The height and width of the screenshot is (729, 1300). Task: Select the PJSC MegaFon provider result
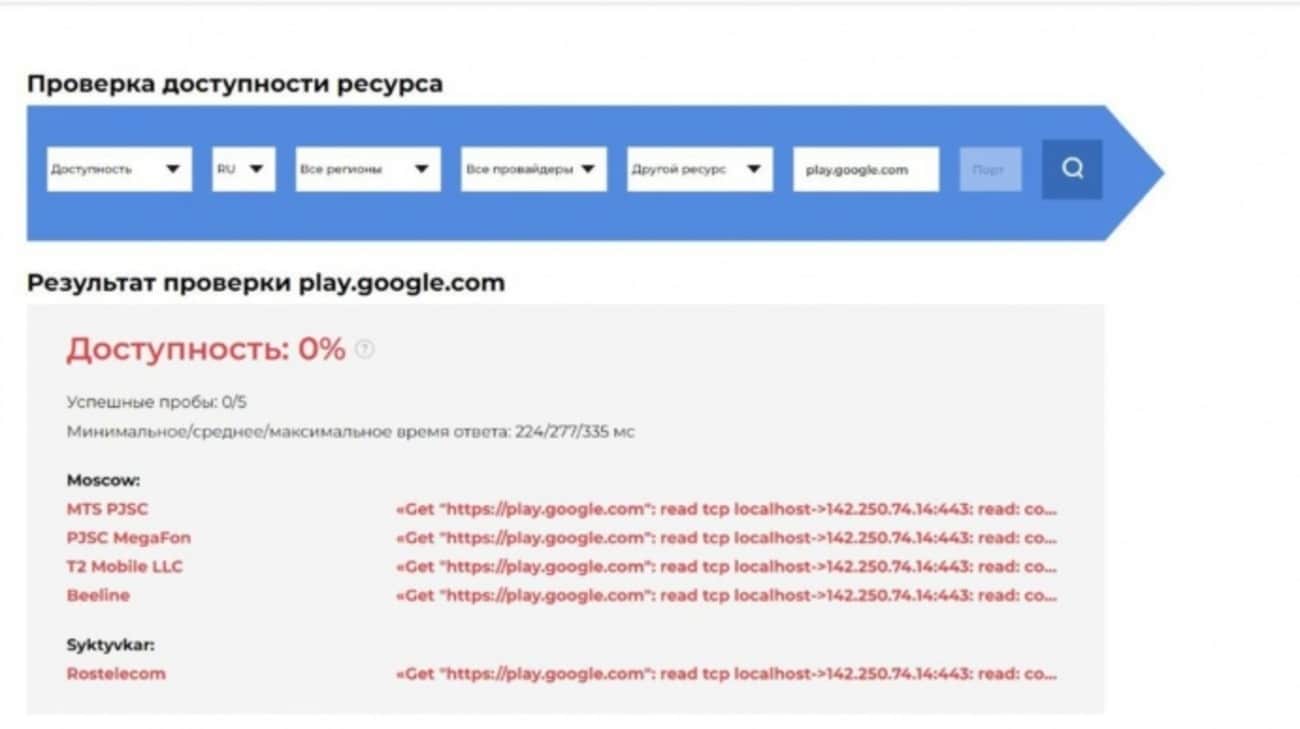pos(128,538)
